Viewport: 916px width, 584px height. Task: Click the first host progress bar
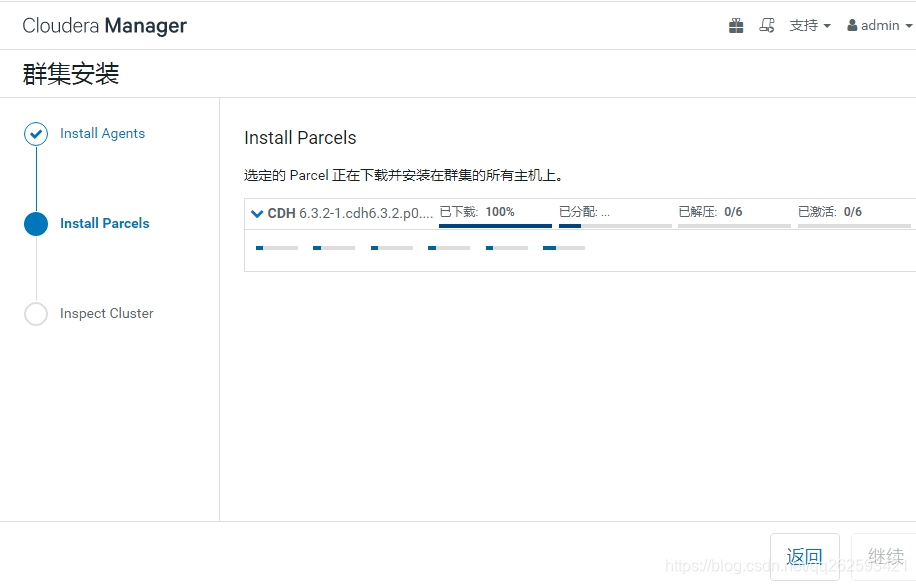point(277,248)
